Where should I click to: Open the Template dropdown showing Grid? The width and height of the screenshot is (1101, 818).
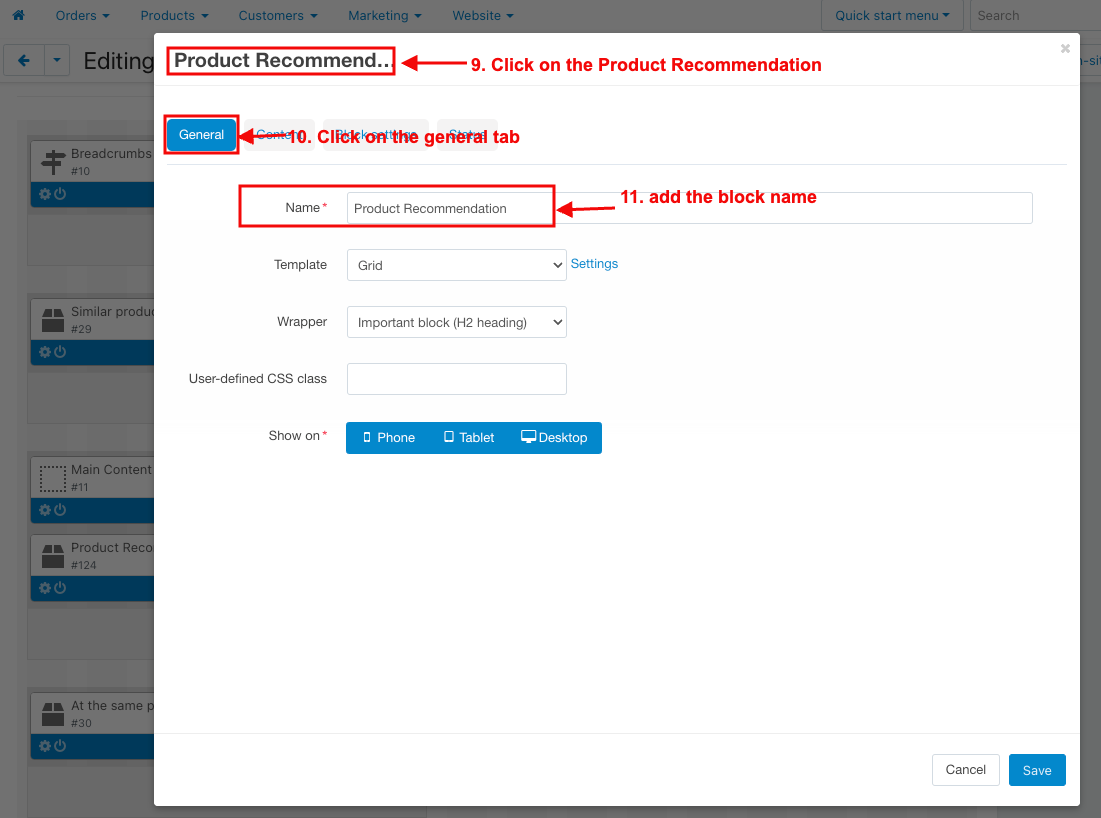tap(456, 265)
